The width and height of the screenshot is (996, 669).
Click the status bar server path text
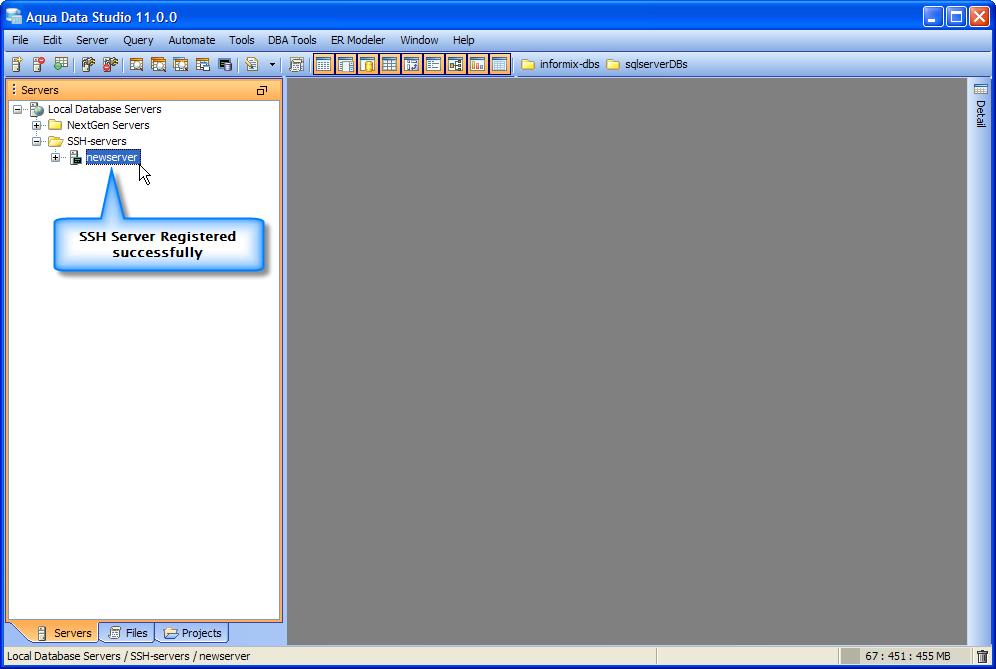click(128, 656)
